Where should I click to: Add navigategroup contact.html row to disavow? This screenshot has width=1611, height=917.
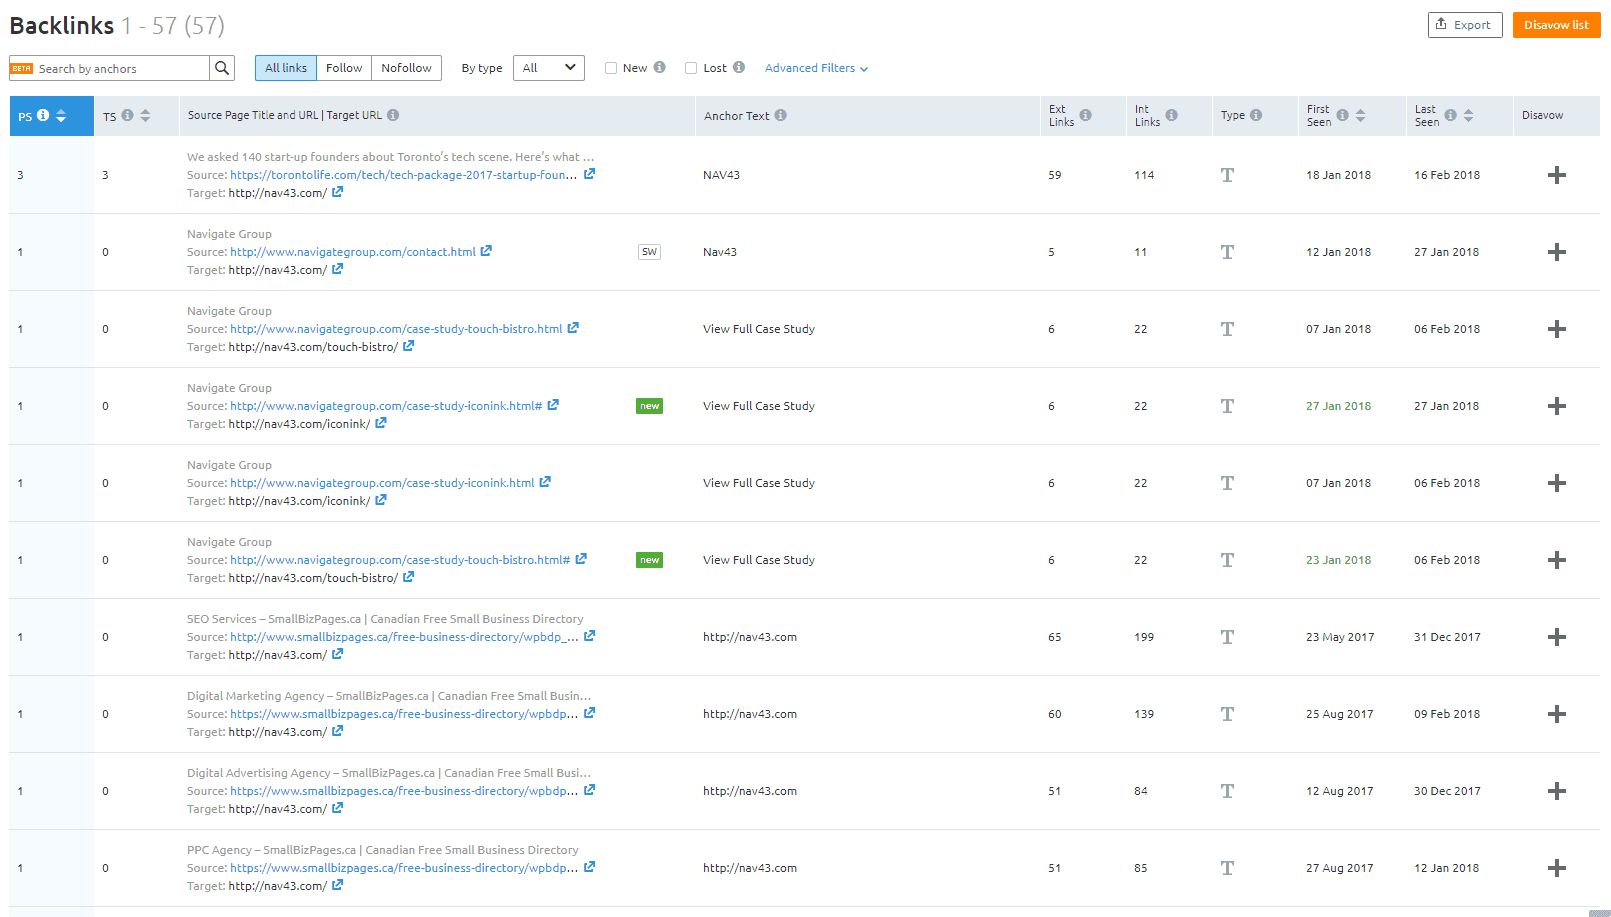point(1556,252)
